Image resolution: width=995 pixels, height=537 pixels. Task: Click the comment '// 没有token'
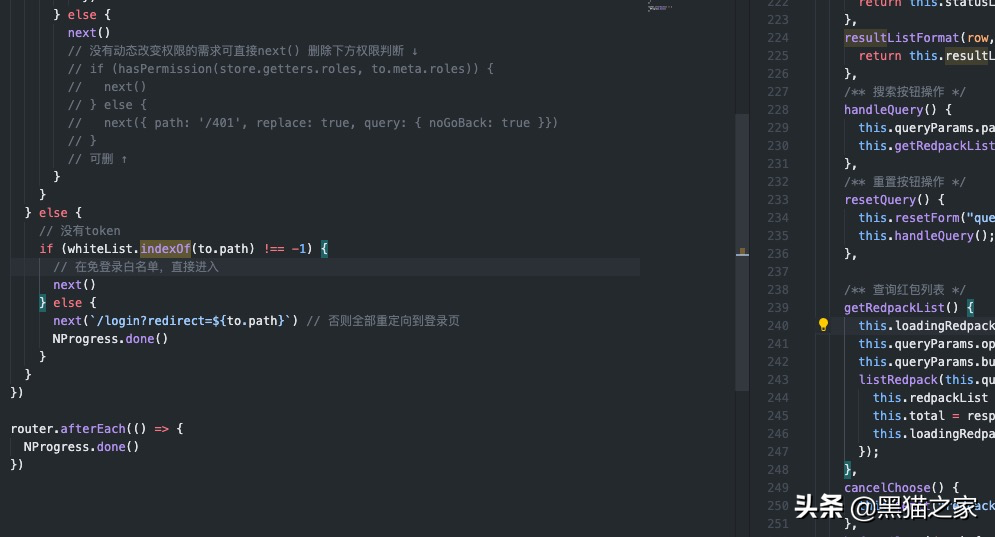(80, 231)
